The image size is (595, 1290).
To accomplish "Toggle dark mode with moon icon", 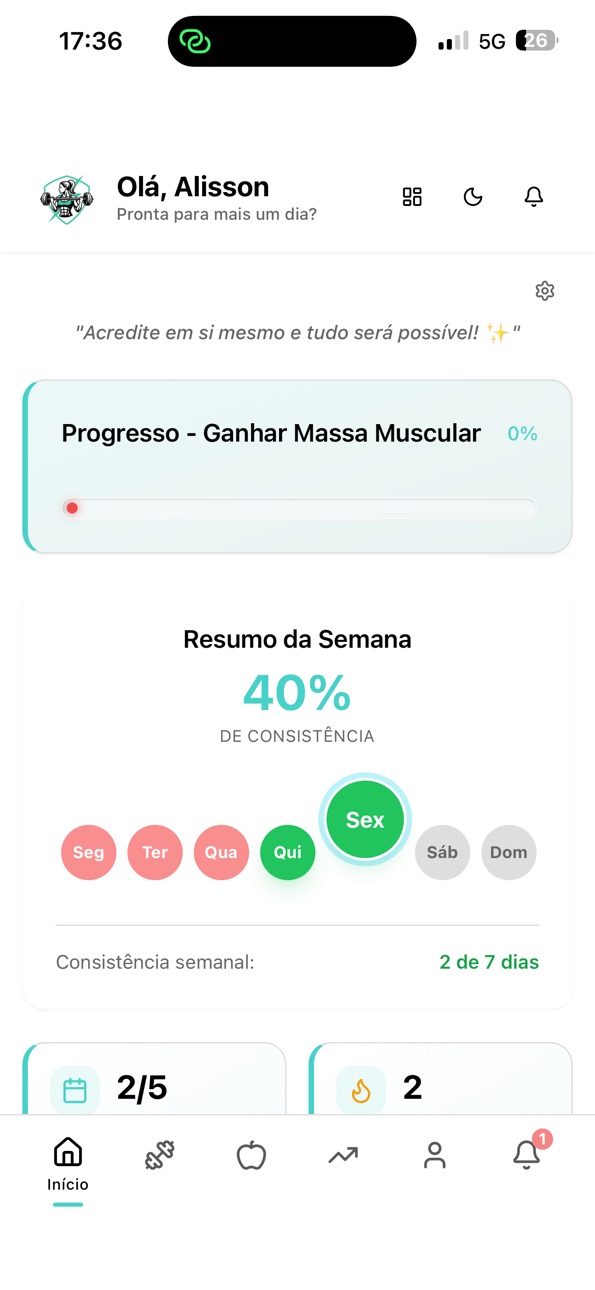I will (473, 197).
